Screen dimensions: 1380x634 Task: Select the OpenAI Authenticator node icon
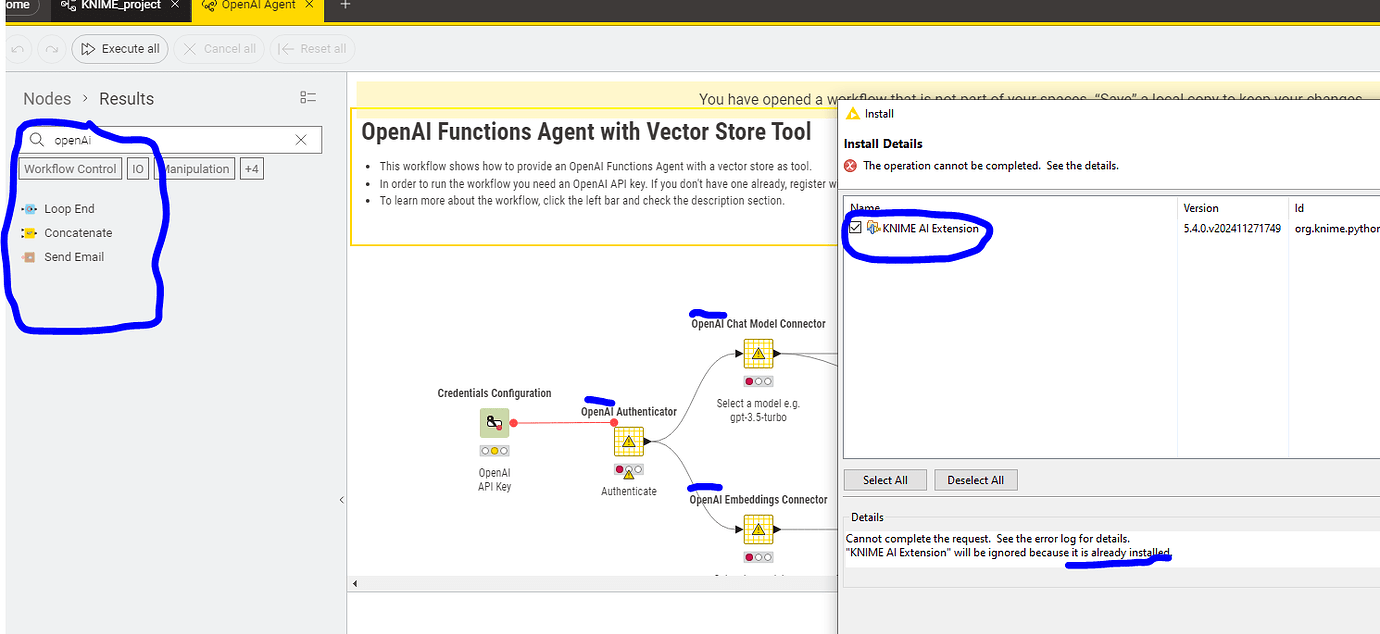pos(628,441)
